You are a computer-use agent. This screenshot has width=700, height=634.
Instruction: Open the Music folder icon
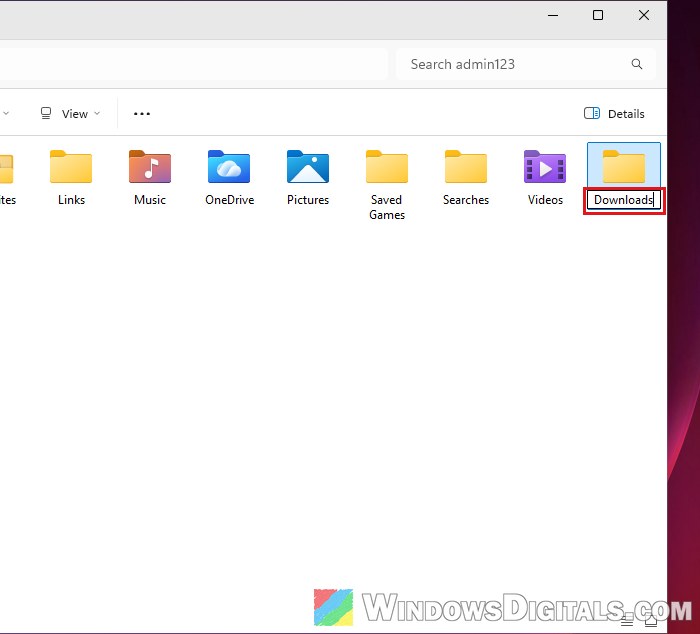[x=150, y=167]
